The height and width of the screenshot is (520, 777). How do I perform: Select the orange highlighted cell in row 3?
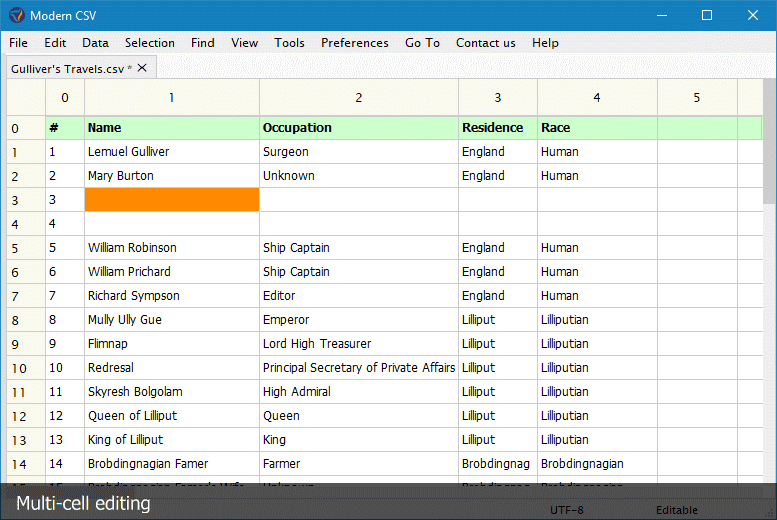[x=171, y=200]
